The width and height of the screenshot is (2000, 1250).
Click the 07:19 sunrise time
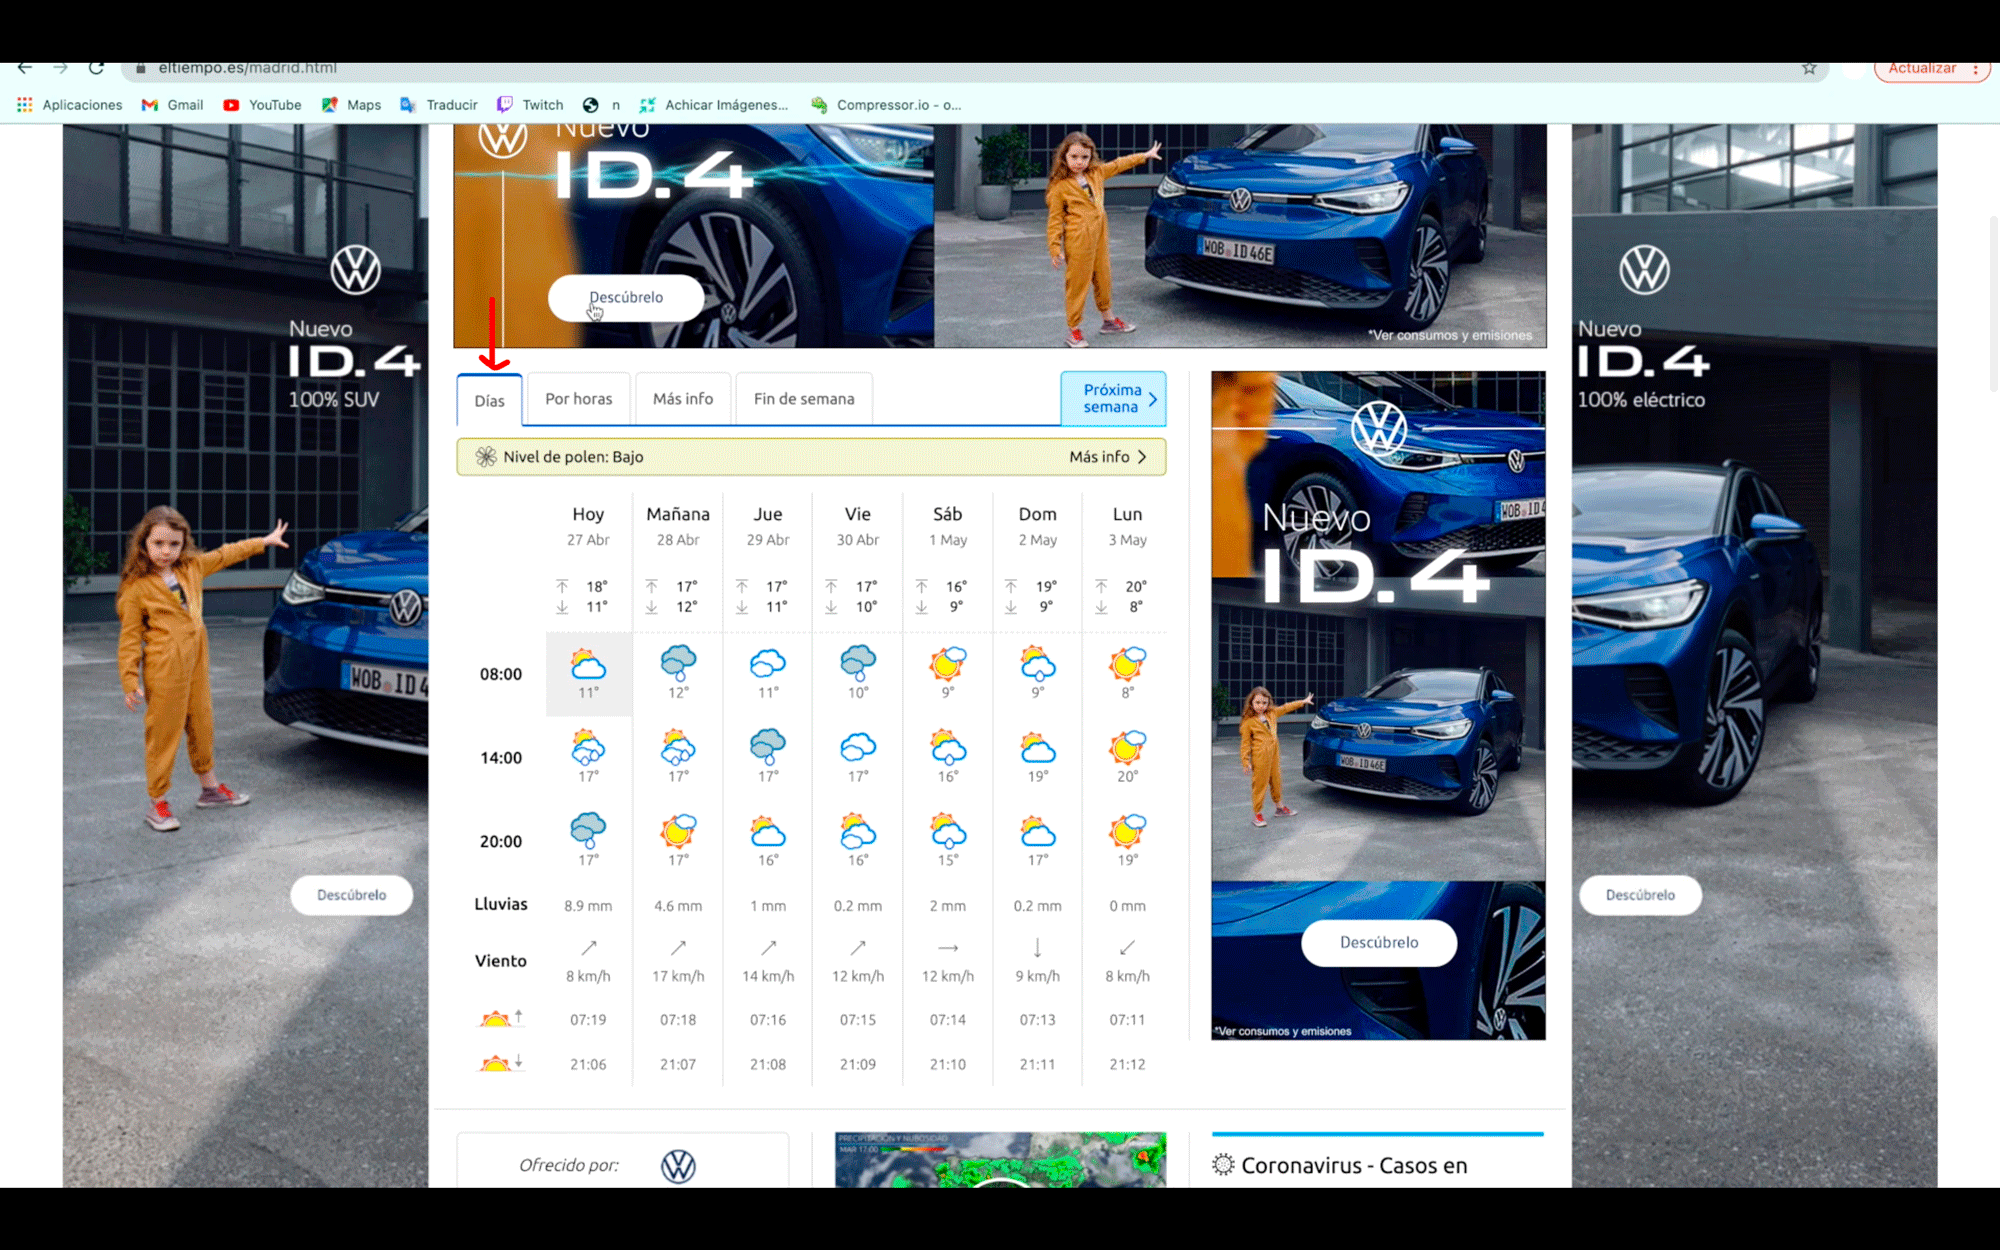[x=588, y=1020]
